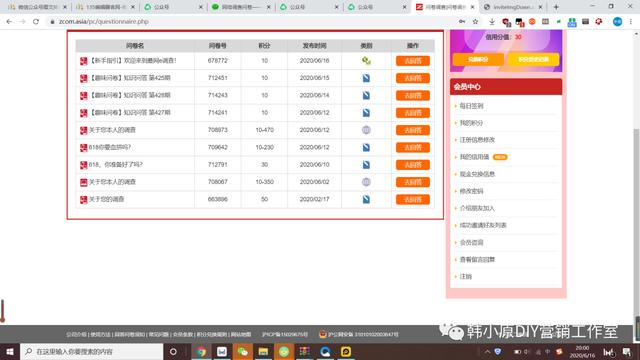Viewport: 640px width, 360px height.
Task: Click the orange 兑换积分 button
Action: (478, 60)
